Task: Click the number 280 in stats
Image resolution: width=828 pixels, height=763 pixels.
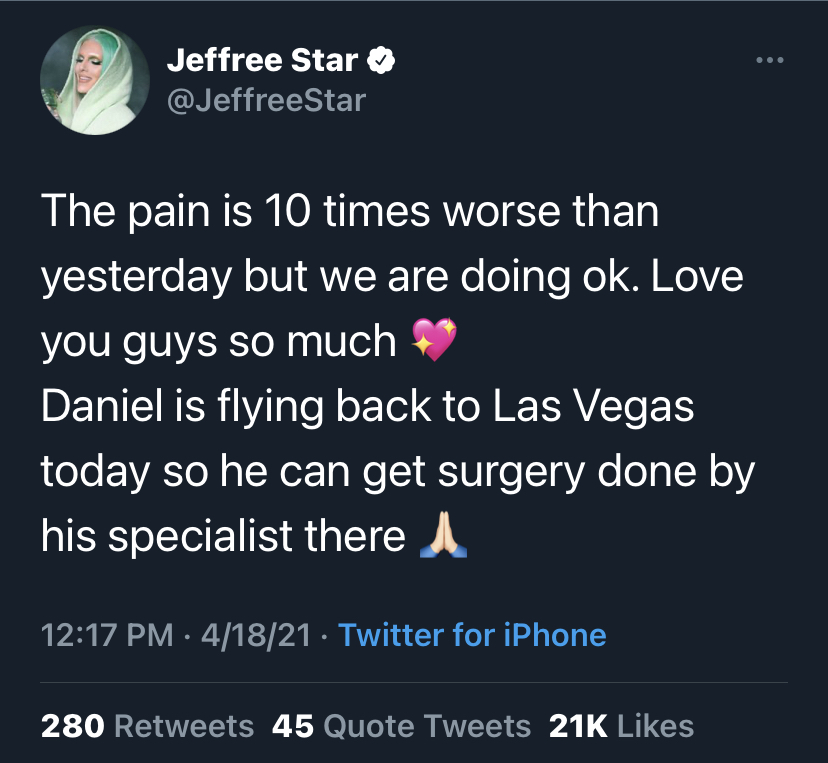Action: 72,726
